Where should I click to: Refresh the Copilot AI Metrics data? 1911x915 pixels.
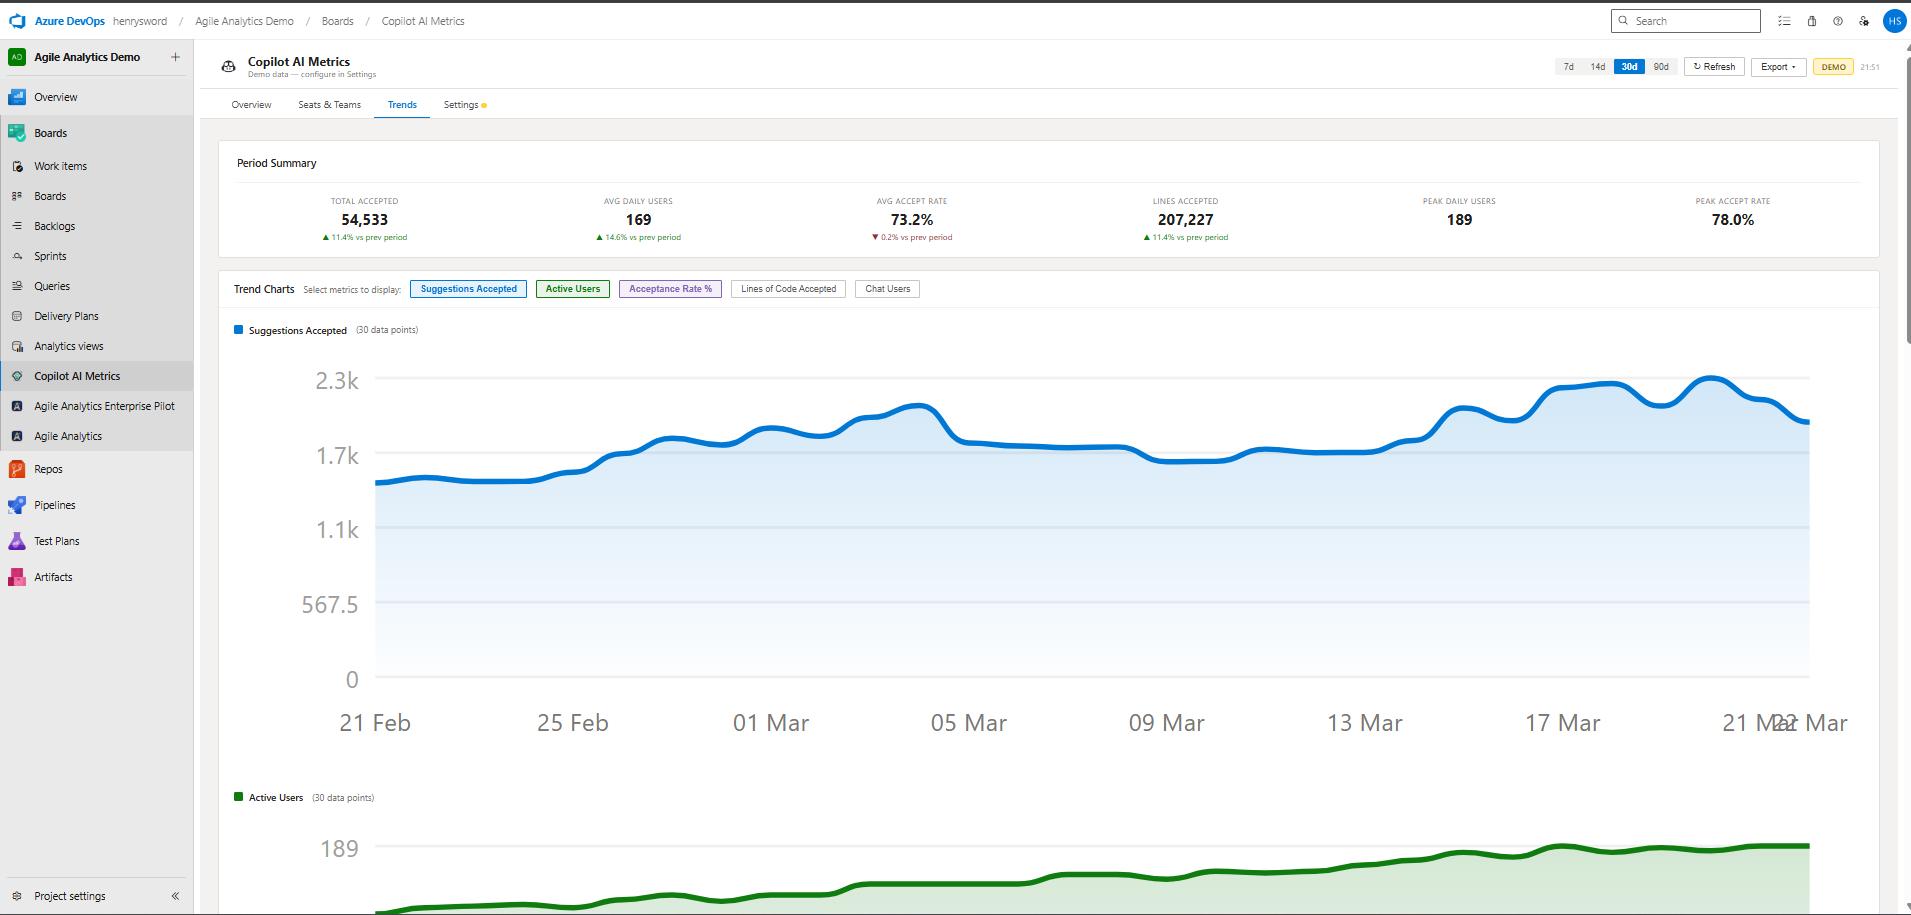1713,66
